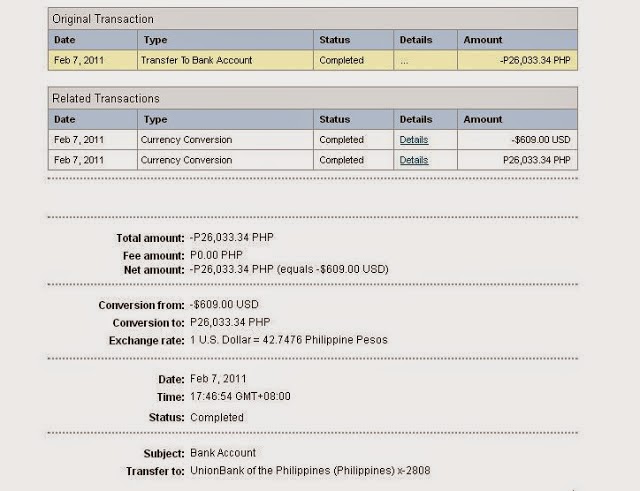Click the Exchange rate value text

(289, 340)
